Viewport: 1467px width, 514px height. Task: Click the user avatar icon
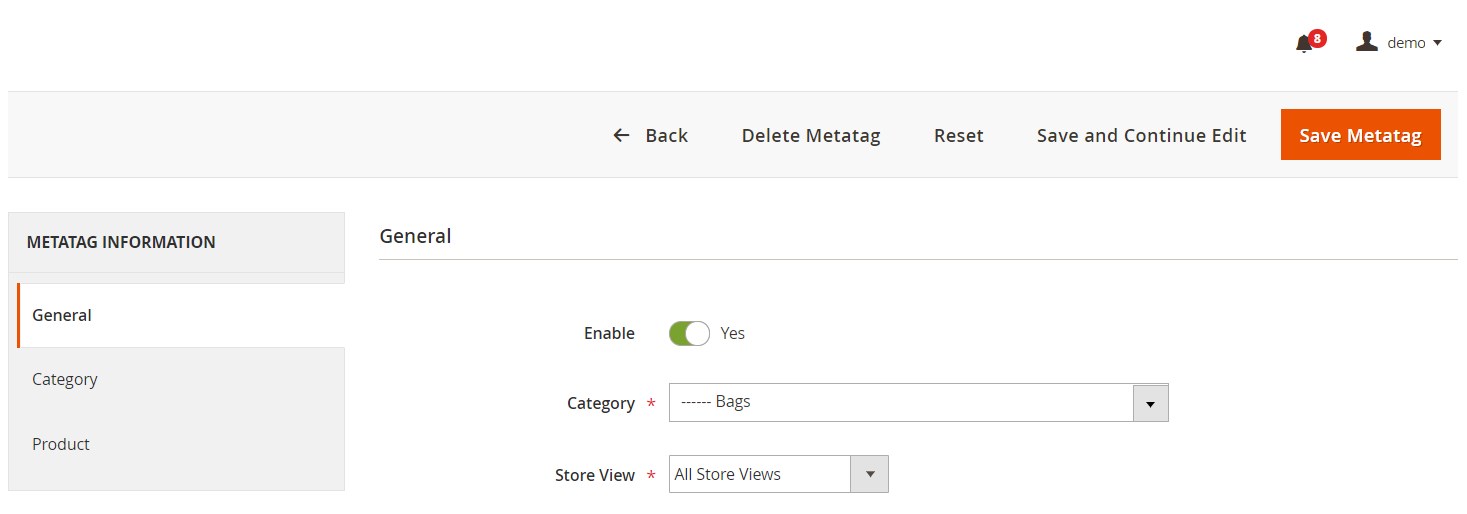tap(1366, 42)
